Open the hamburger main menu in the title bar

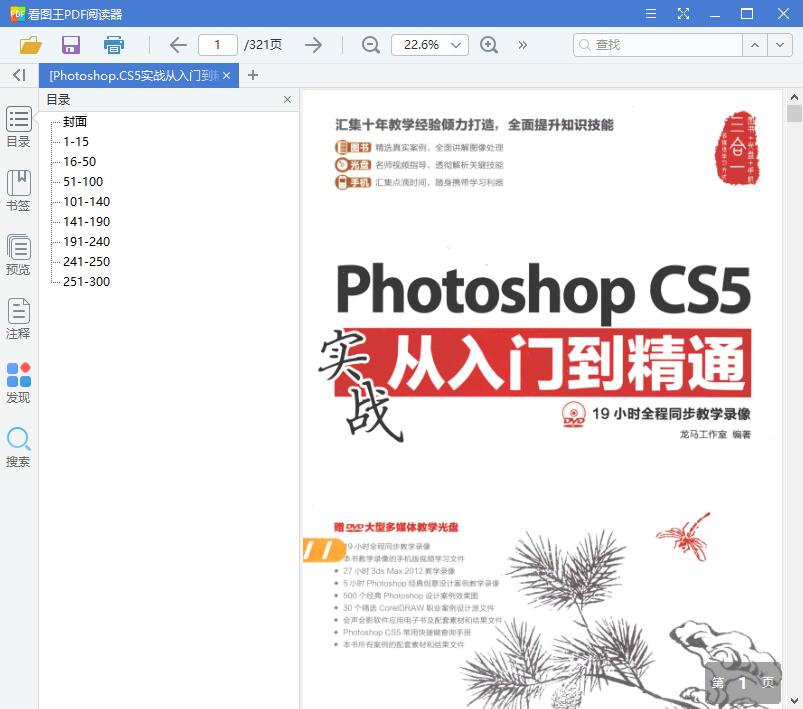(x=651, y=14)
